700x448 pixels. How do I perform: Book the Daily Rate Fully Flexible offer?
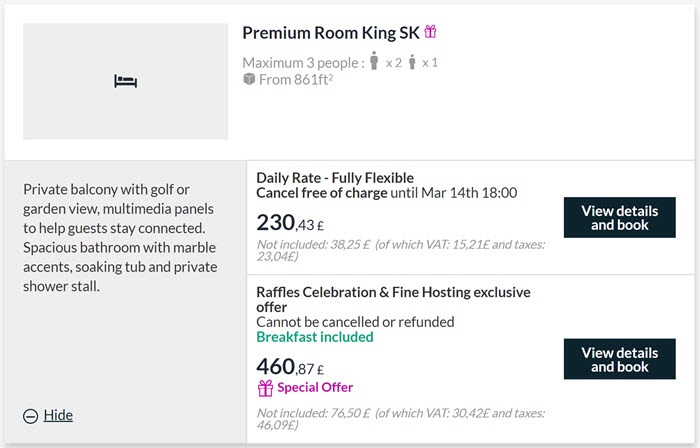pyautogui.click(x=619, y=217)
